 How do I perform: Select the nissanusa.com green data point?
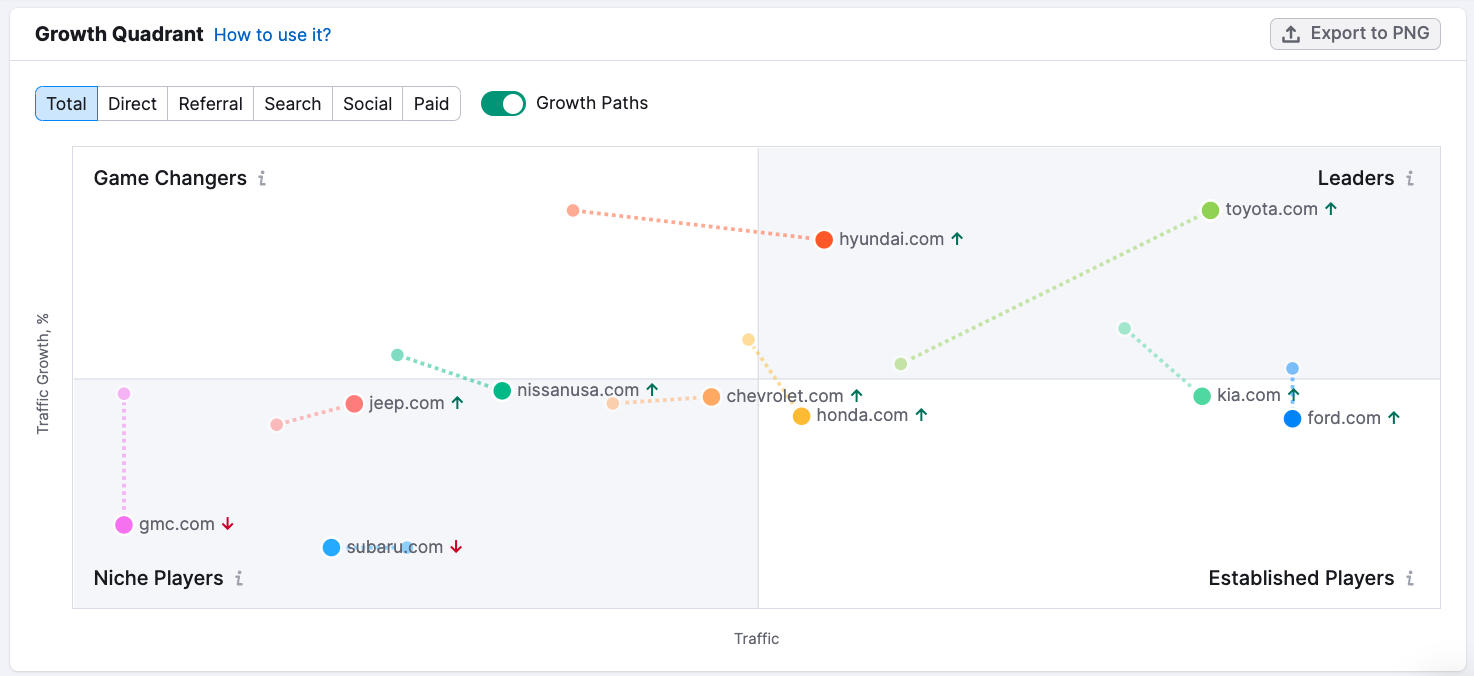[x=502, y=391]
